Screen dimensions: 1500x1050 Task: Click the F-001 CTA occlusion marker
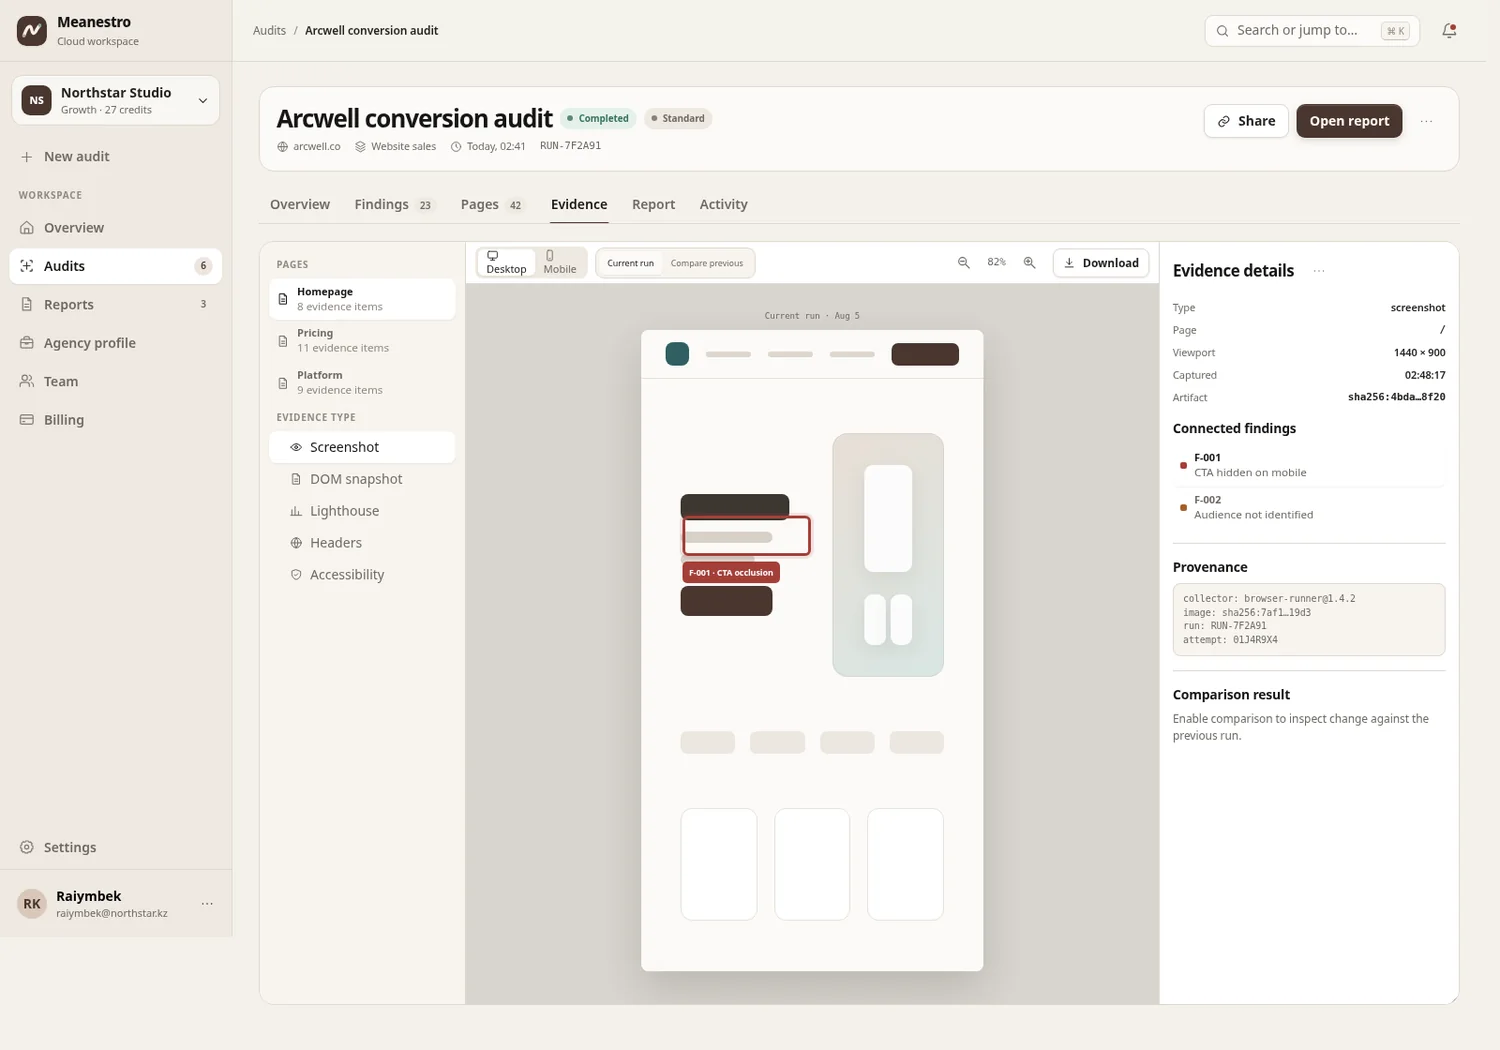click(x=731, y=573)
